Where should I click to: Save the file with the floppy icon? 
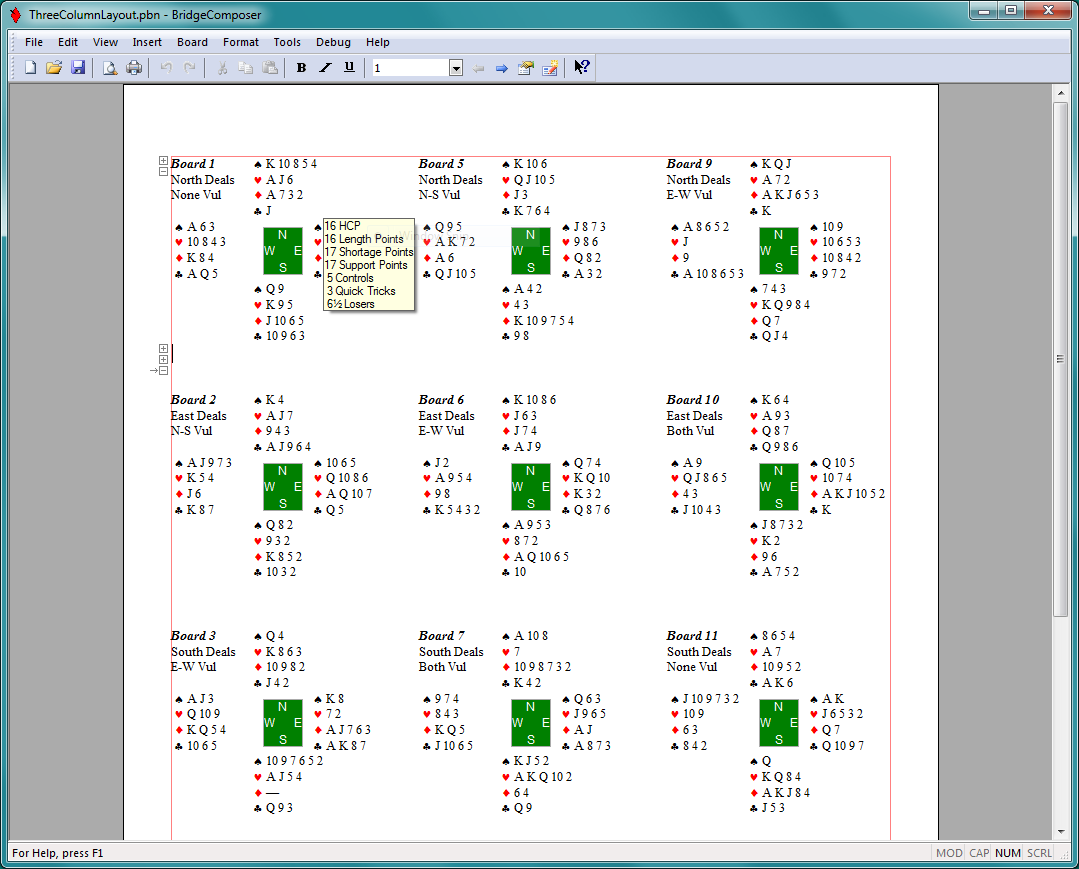pos(78,68)
